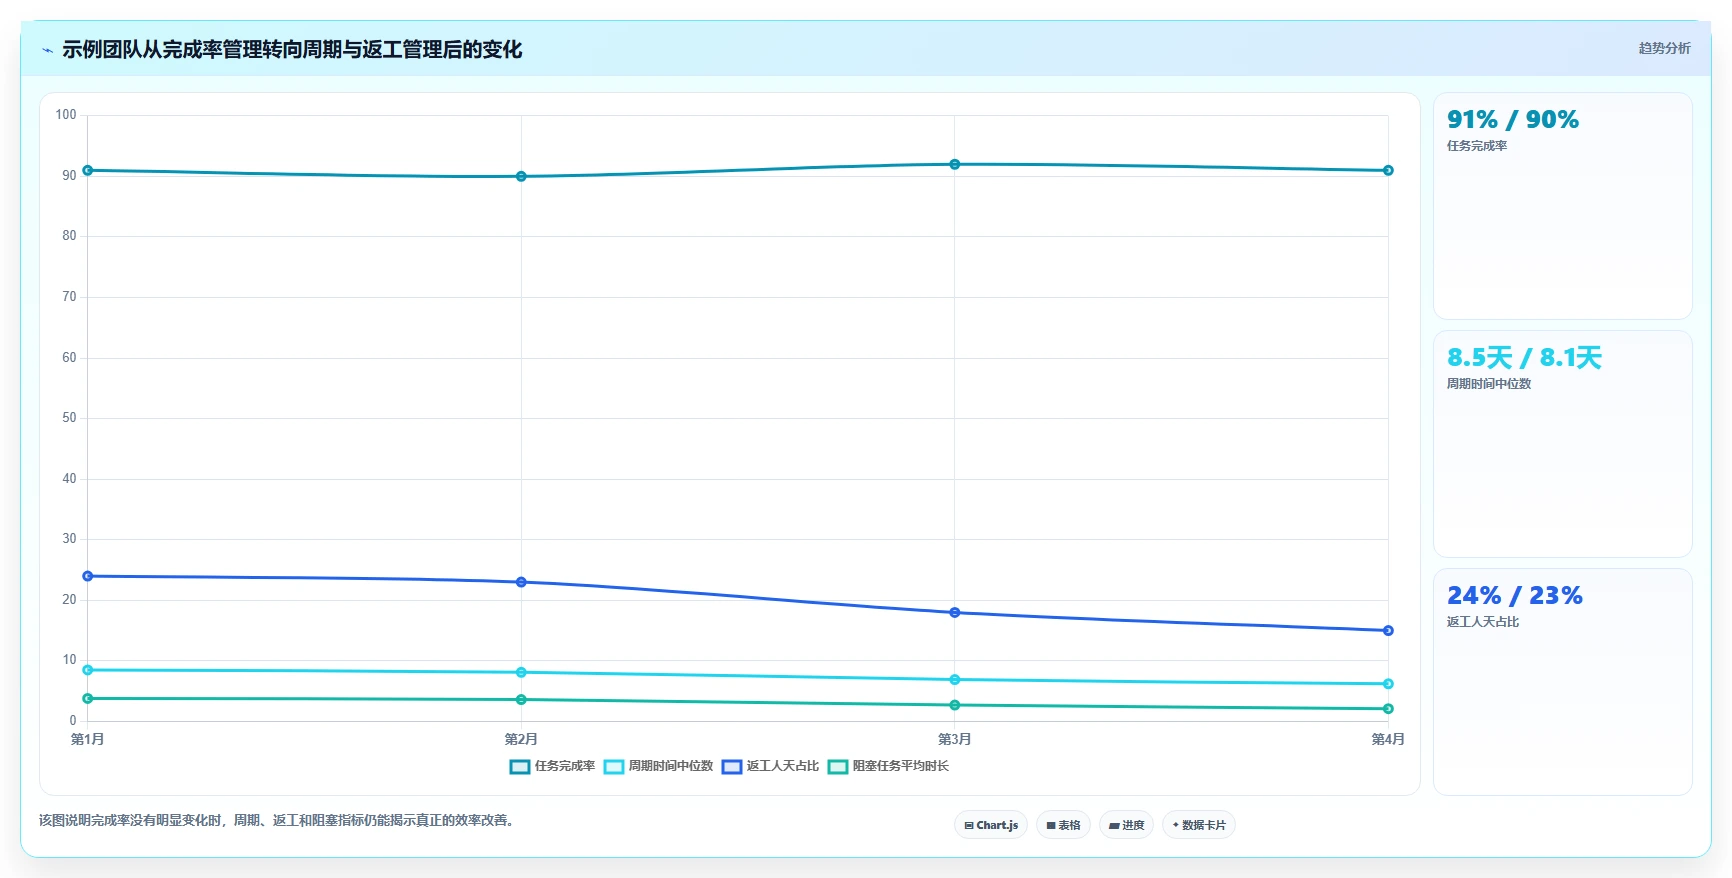Click 返工人天占比 data point at 第3月
The height and width of the screenshot is (878, 1732).
coord(955,612)
